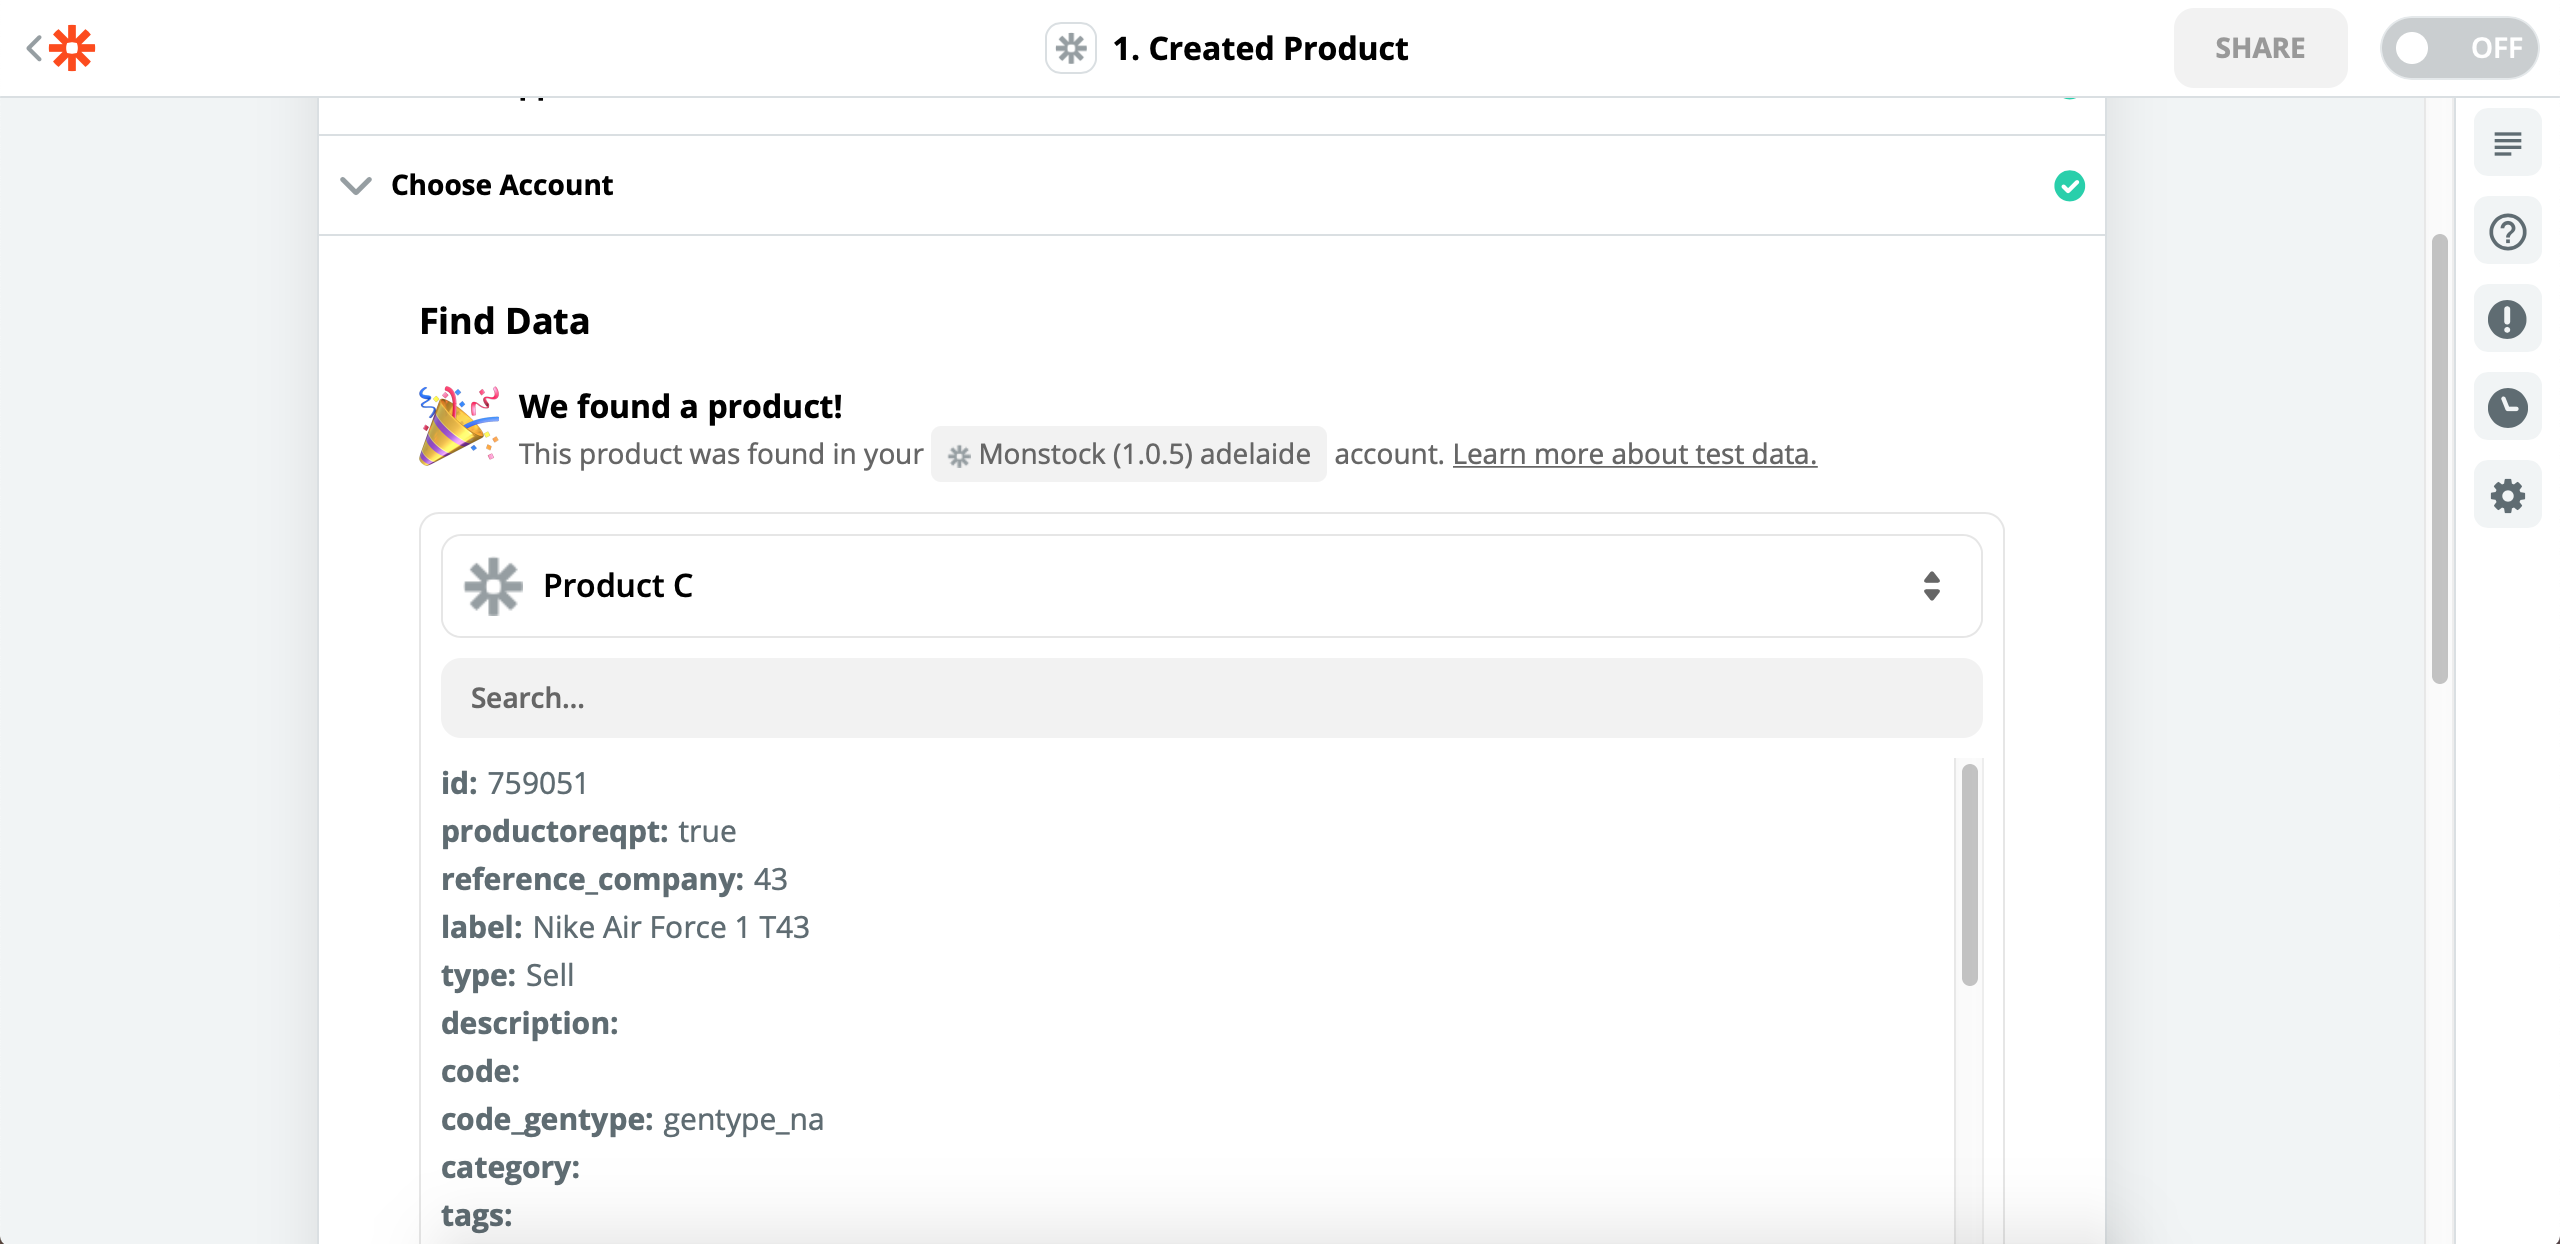Image resolution: width=2560 pixels, height=1244 pixels.
Task: Open the Product C sample dropdown
Action: click(x=1211, y=586)
